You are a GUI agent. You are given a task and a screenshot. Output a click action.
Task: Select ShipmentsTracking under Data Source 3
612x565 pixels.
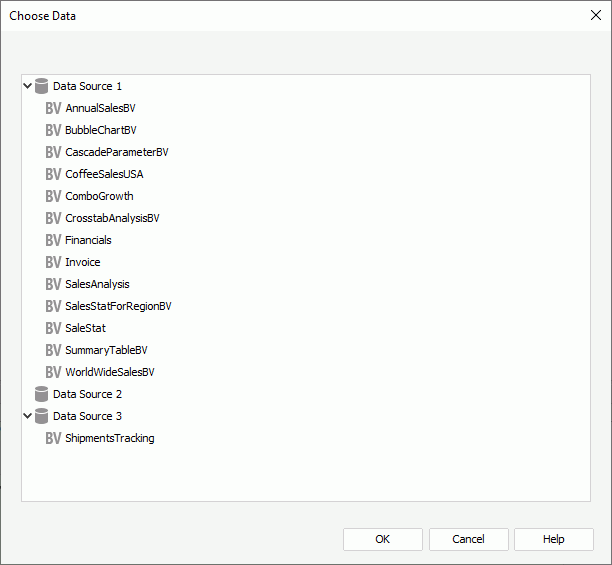click(110, 438)
